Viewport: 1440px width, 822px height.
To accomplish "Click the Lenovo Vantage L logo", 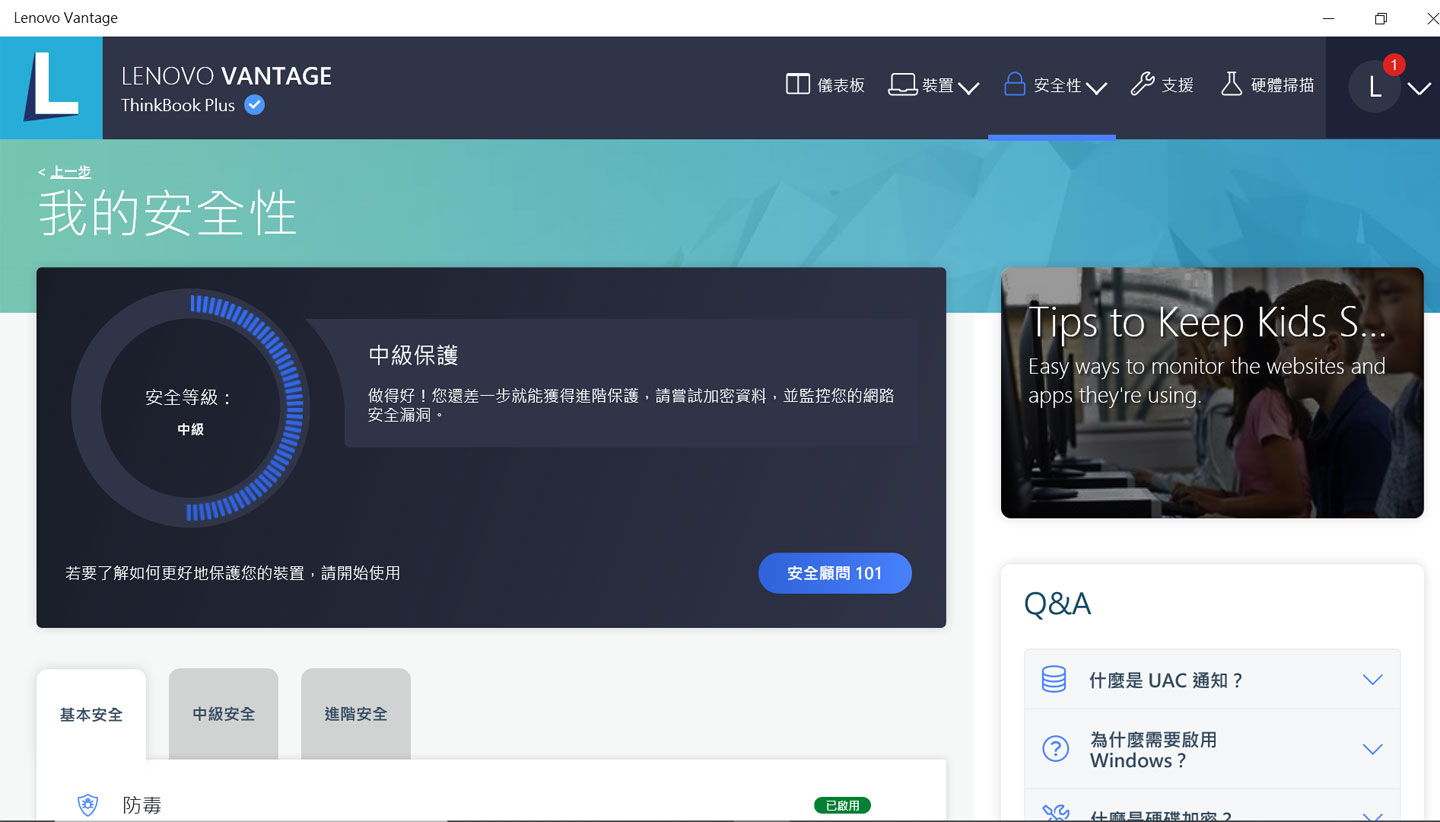I will pos(51,88).
